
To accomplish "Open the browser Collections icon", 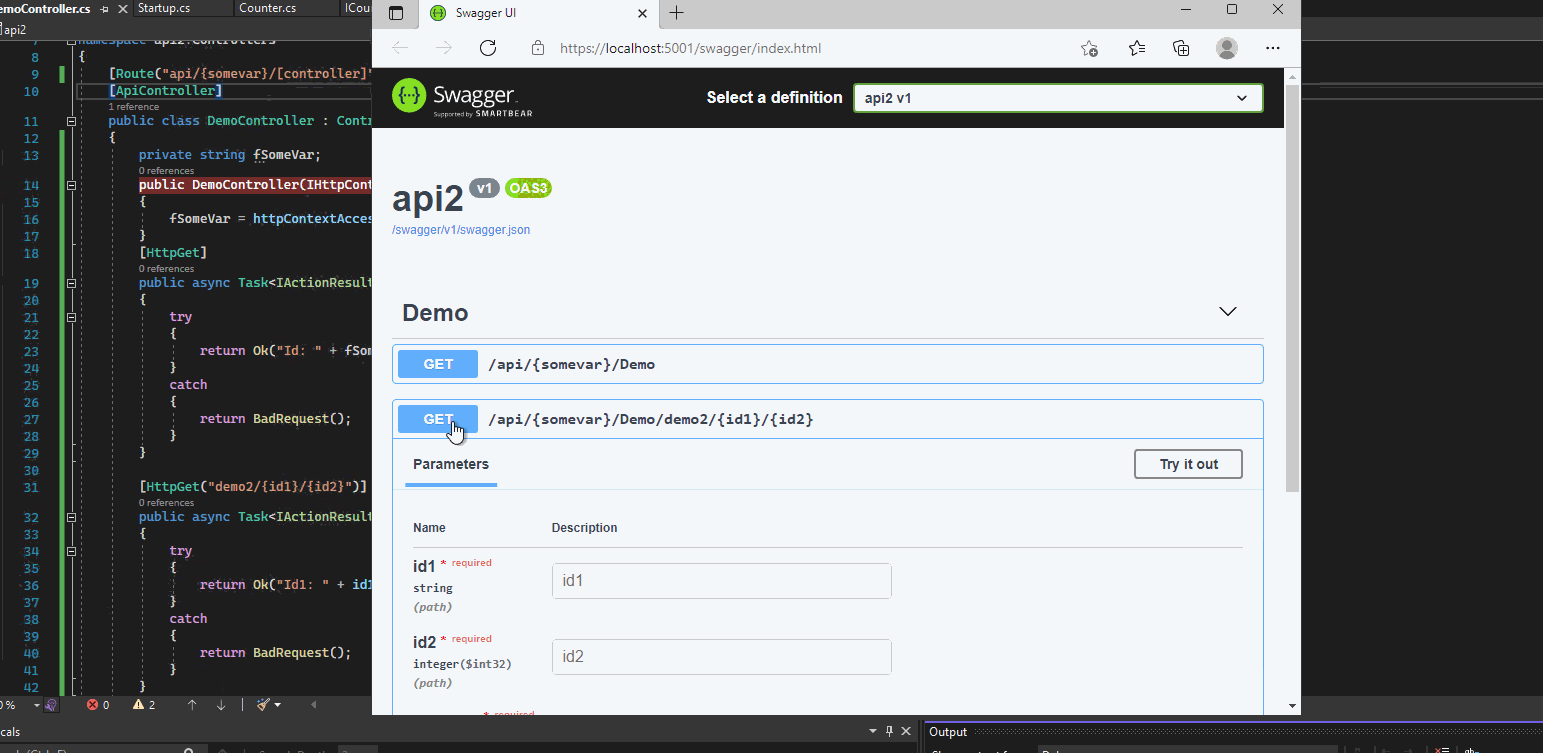I will (x=1181, y=48).
